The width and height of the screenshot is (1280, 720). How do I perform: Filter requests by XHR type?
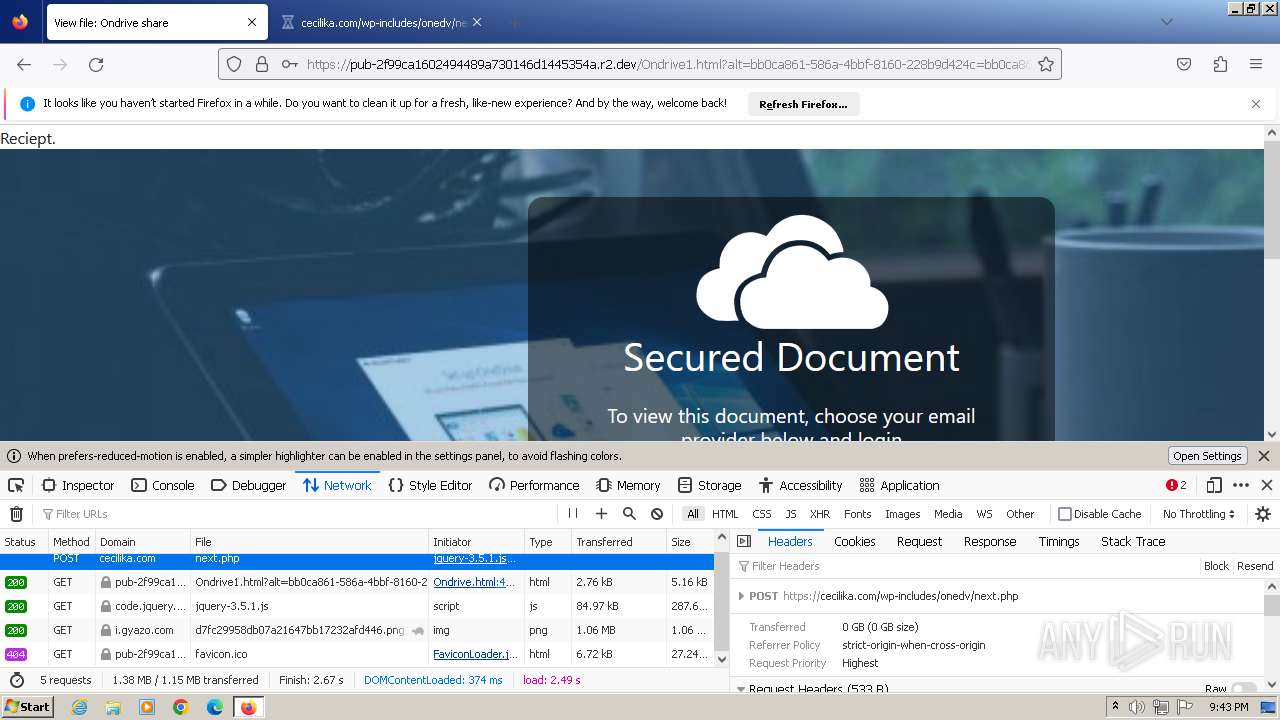pos(820,514)
